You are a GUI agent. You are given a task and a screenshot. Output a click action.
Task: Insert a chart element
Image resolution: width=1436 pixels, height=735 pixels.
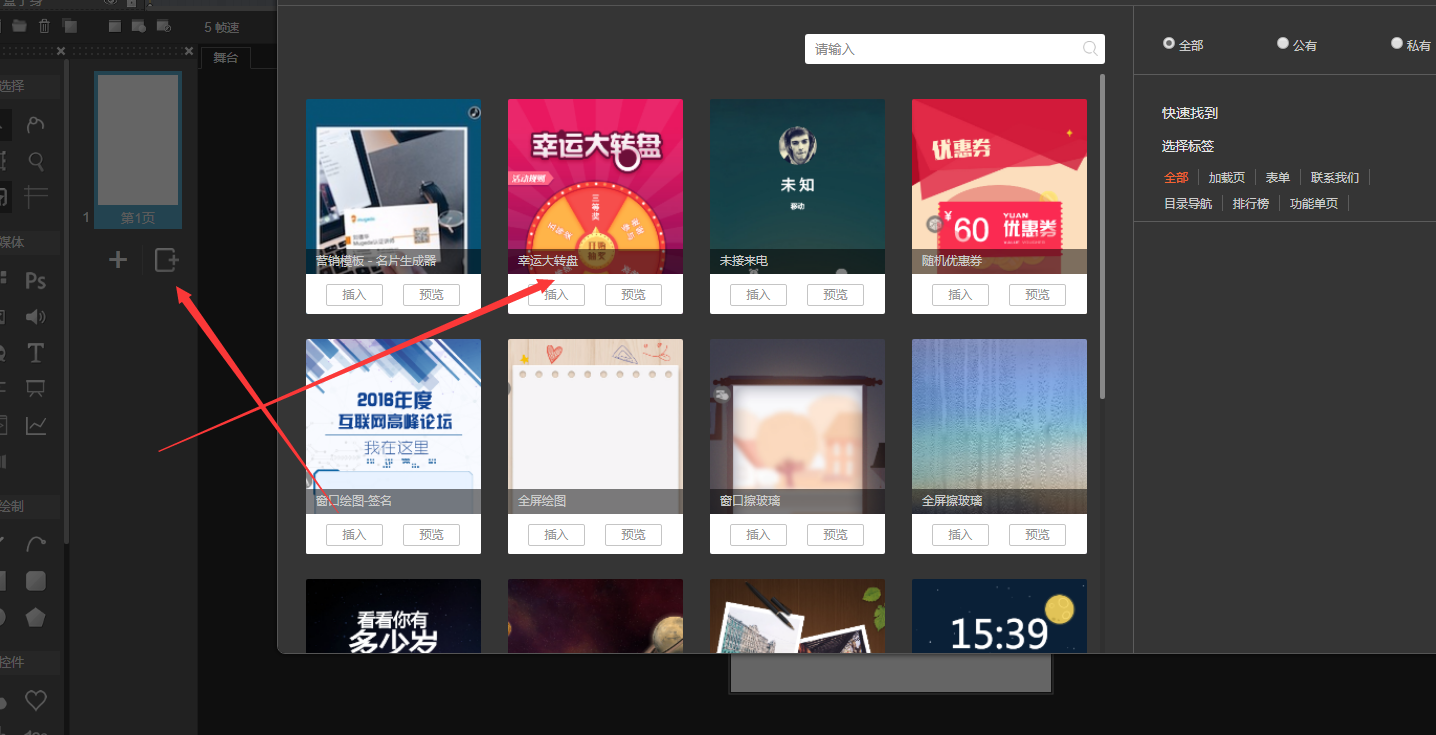click(36, 426)
